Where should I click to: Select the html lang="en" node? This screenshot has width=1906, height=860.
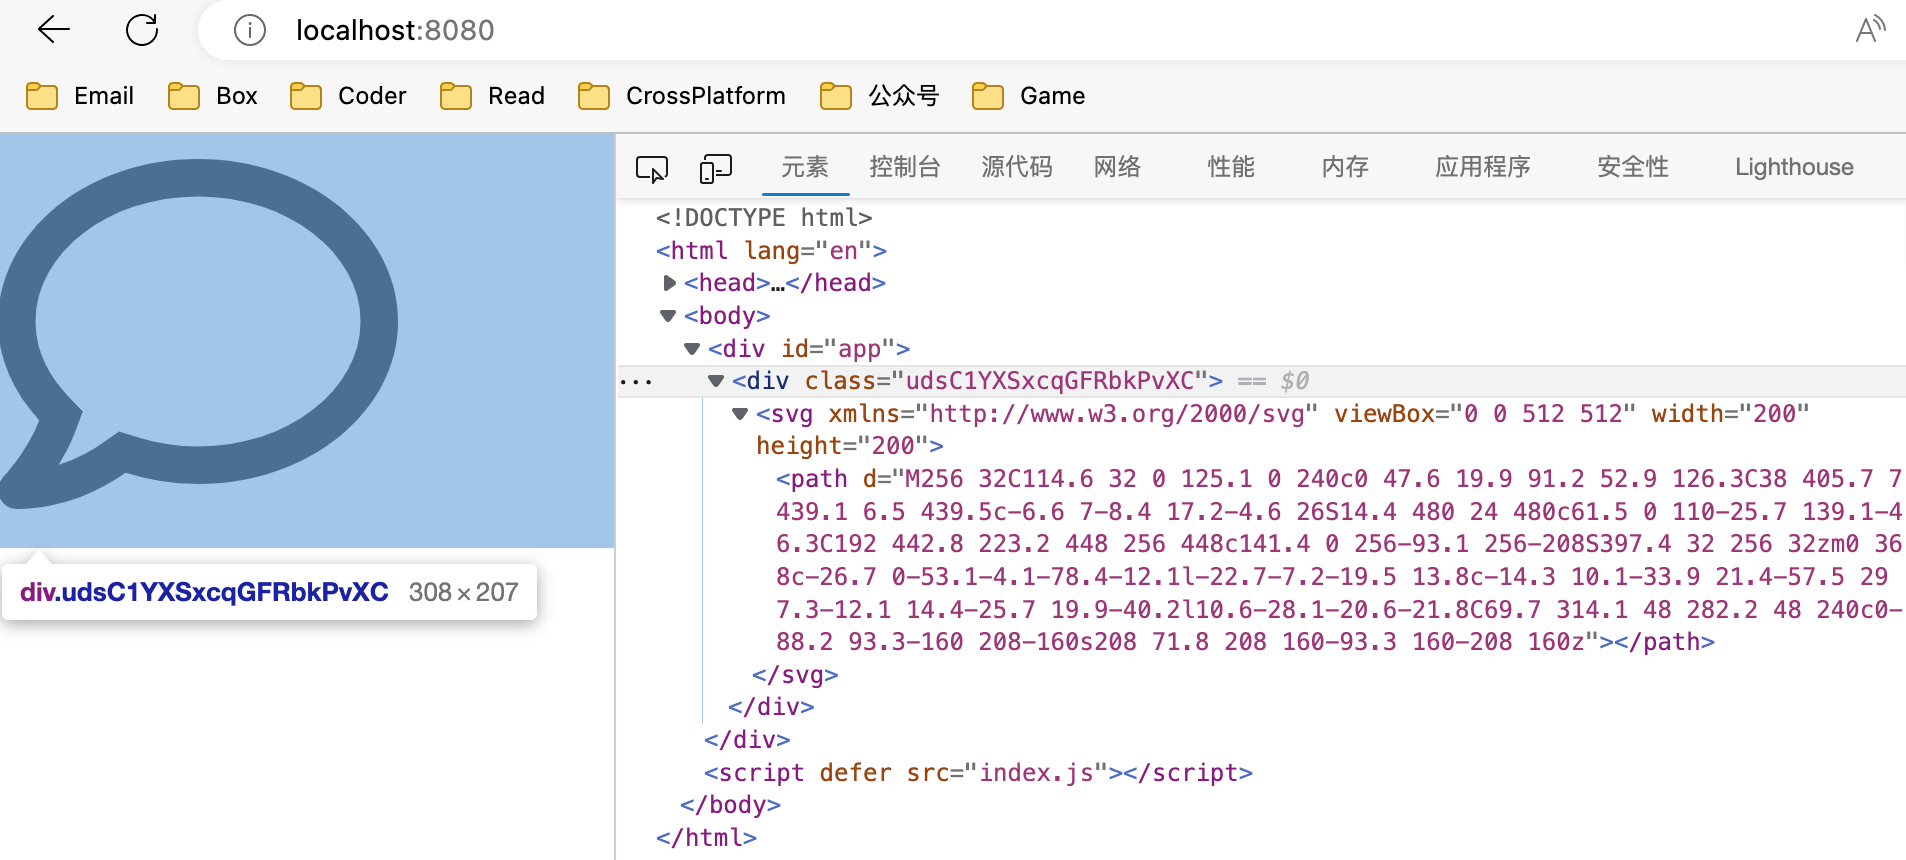click(771, 250)
